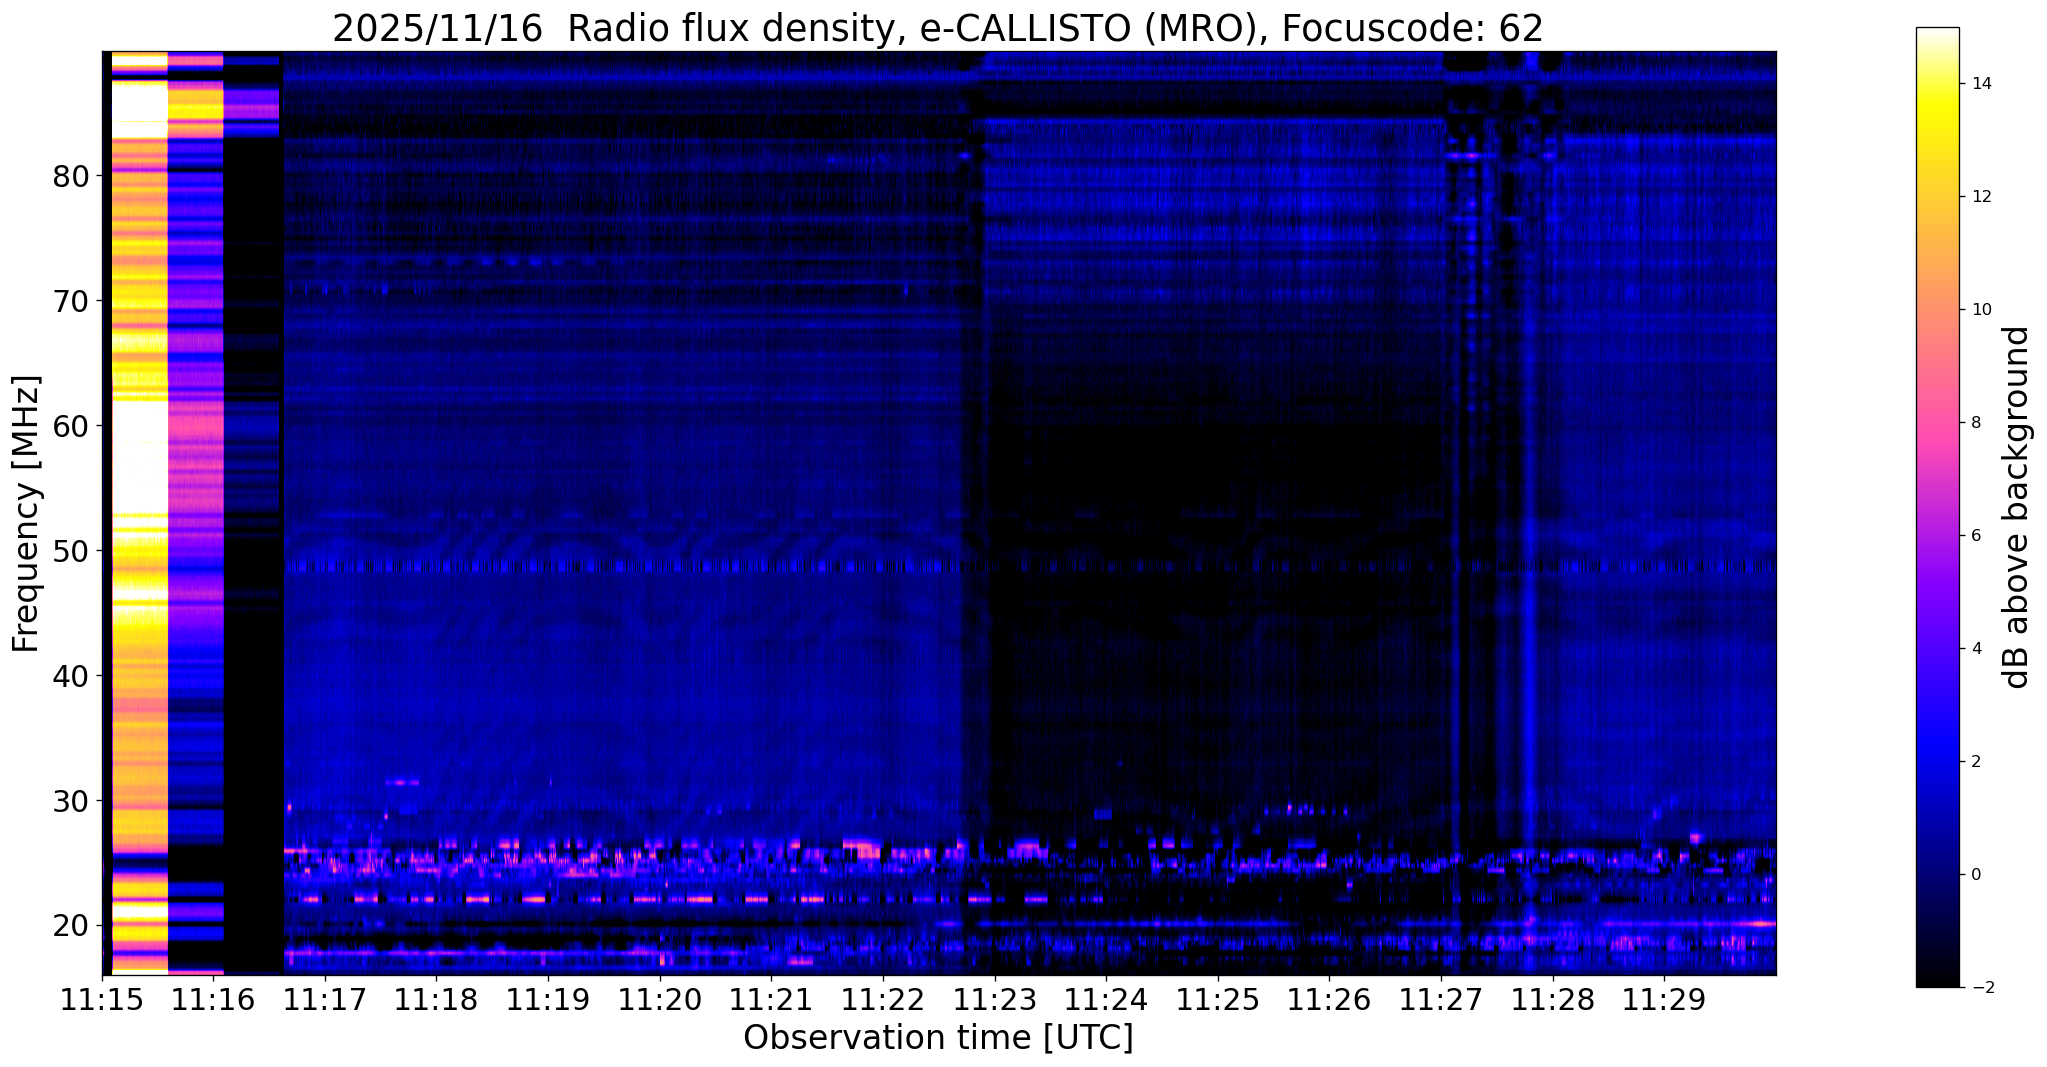This screenshot has width=2047, height=1067.
Task: Click the 11:19 time tick label
Action: pos(548,1000)
